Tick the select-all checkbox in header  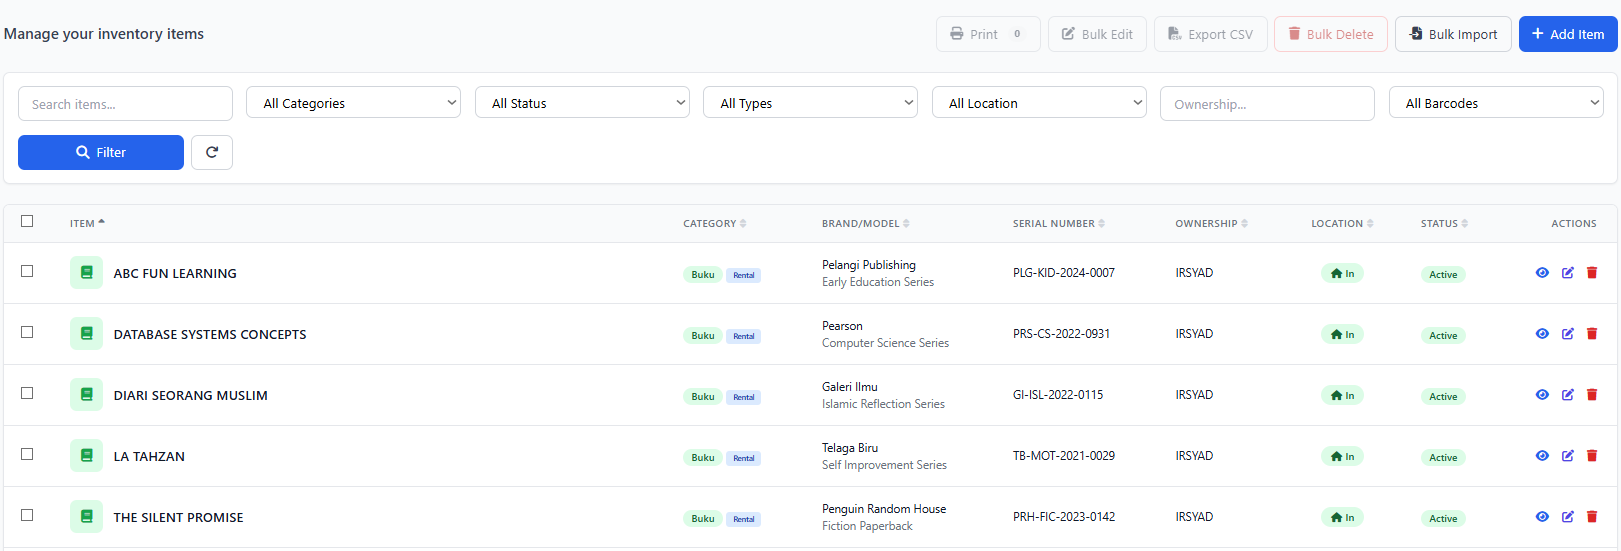(x=27, y=221)
